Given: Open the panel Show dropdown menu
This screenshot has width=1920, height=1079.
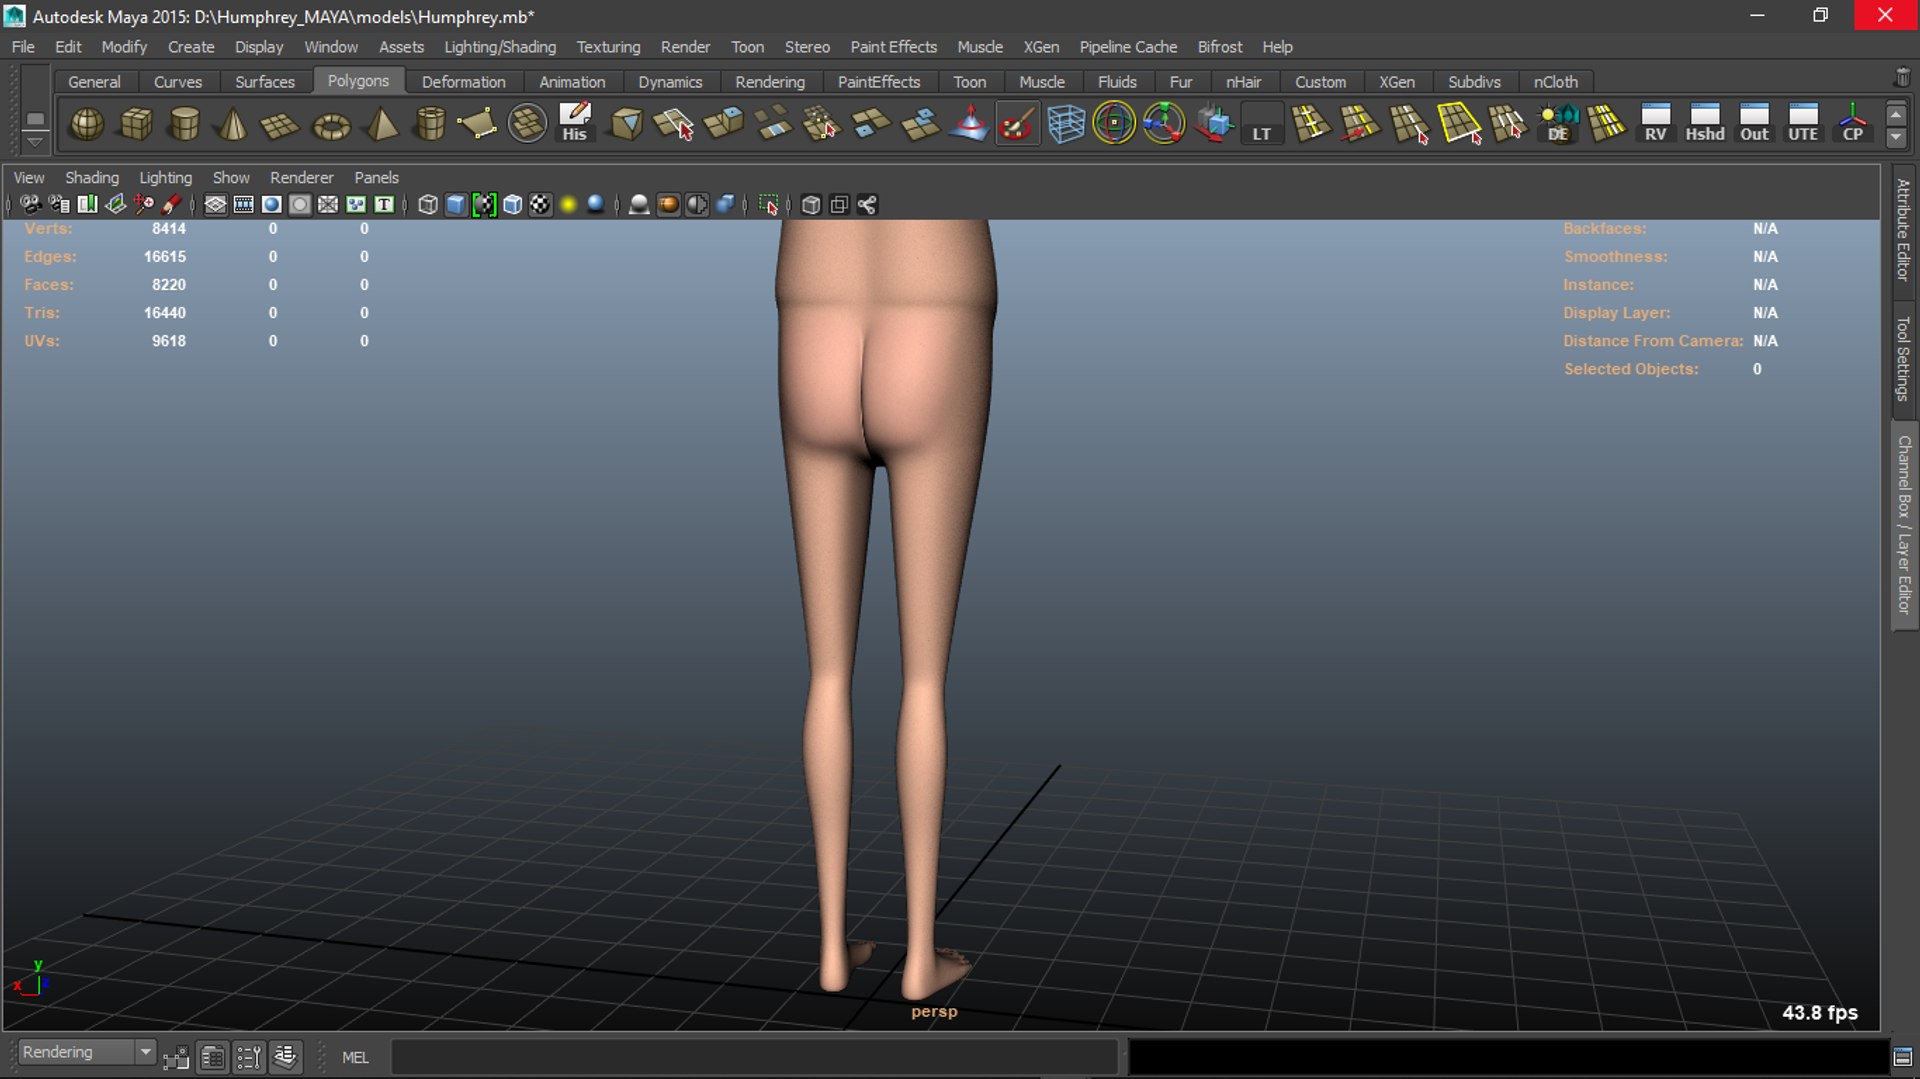Looking at the screenshot, I should coord(231,177).
